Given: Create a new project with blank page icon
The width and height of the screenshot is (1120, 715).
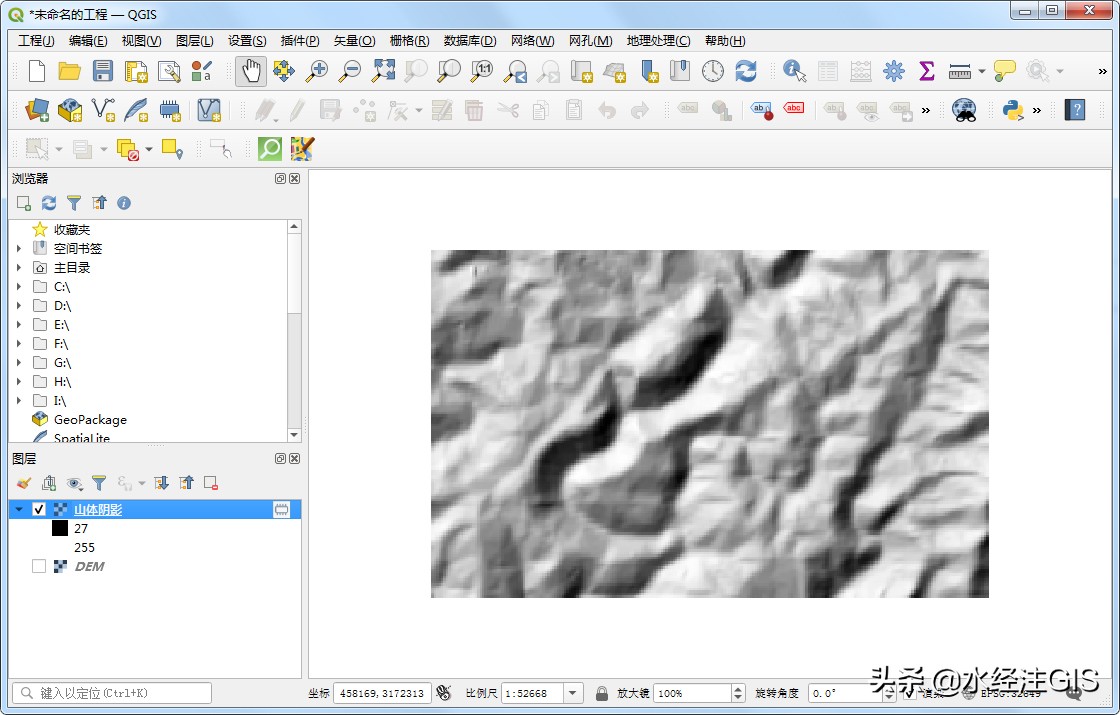Looking at the screenshot, I should tap(36, 71).
